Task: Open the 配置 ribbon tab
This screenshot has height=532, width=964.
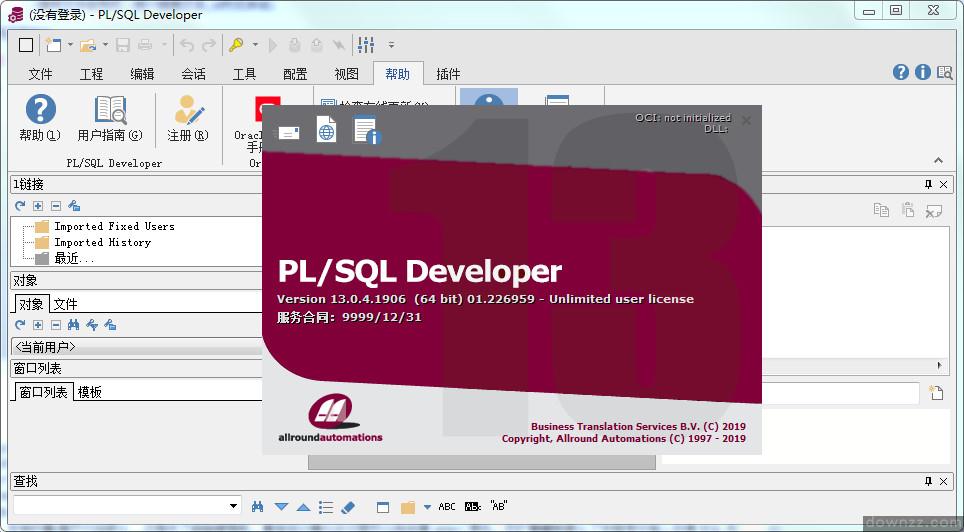Action: click(296, 74)
